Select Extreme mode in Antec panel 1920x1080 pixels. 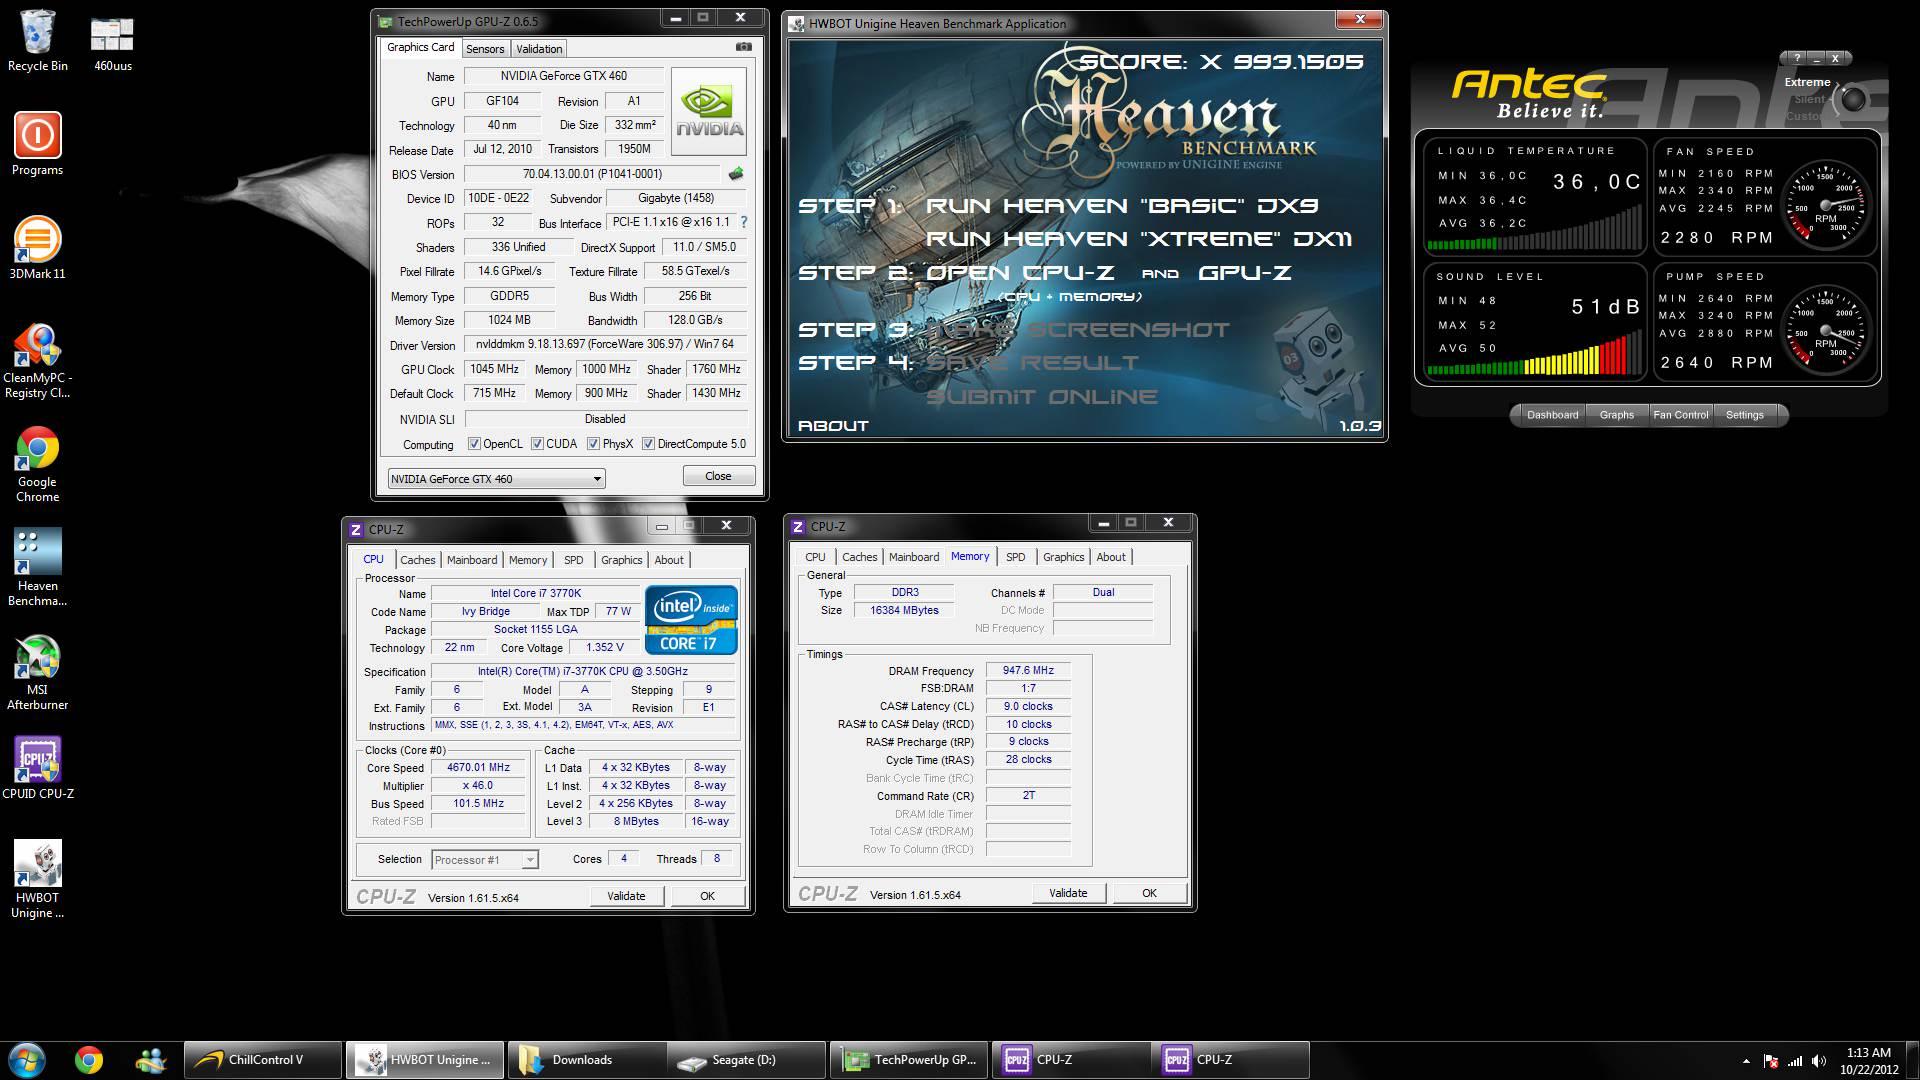click(1807, 82)
